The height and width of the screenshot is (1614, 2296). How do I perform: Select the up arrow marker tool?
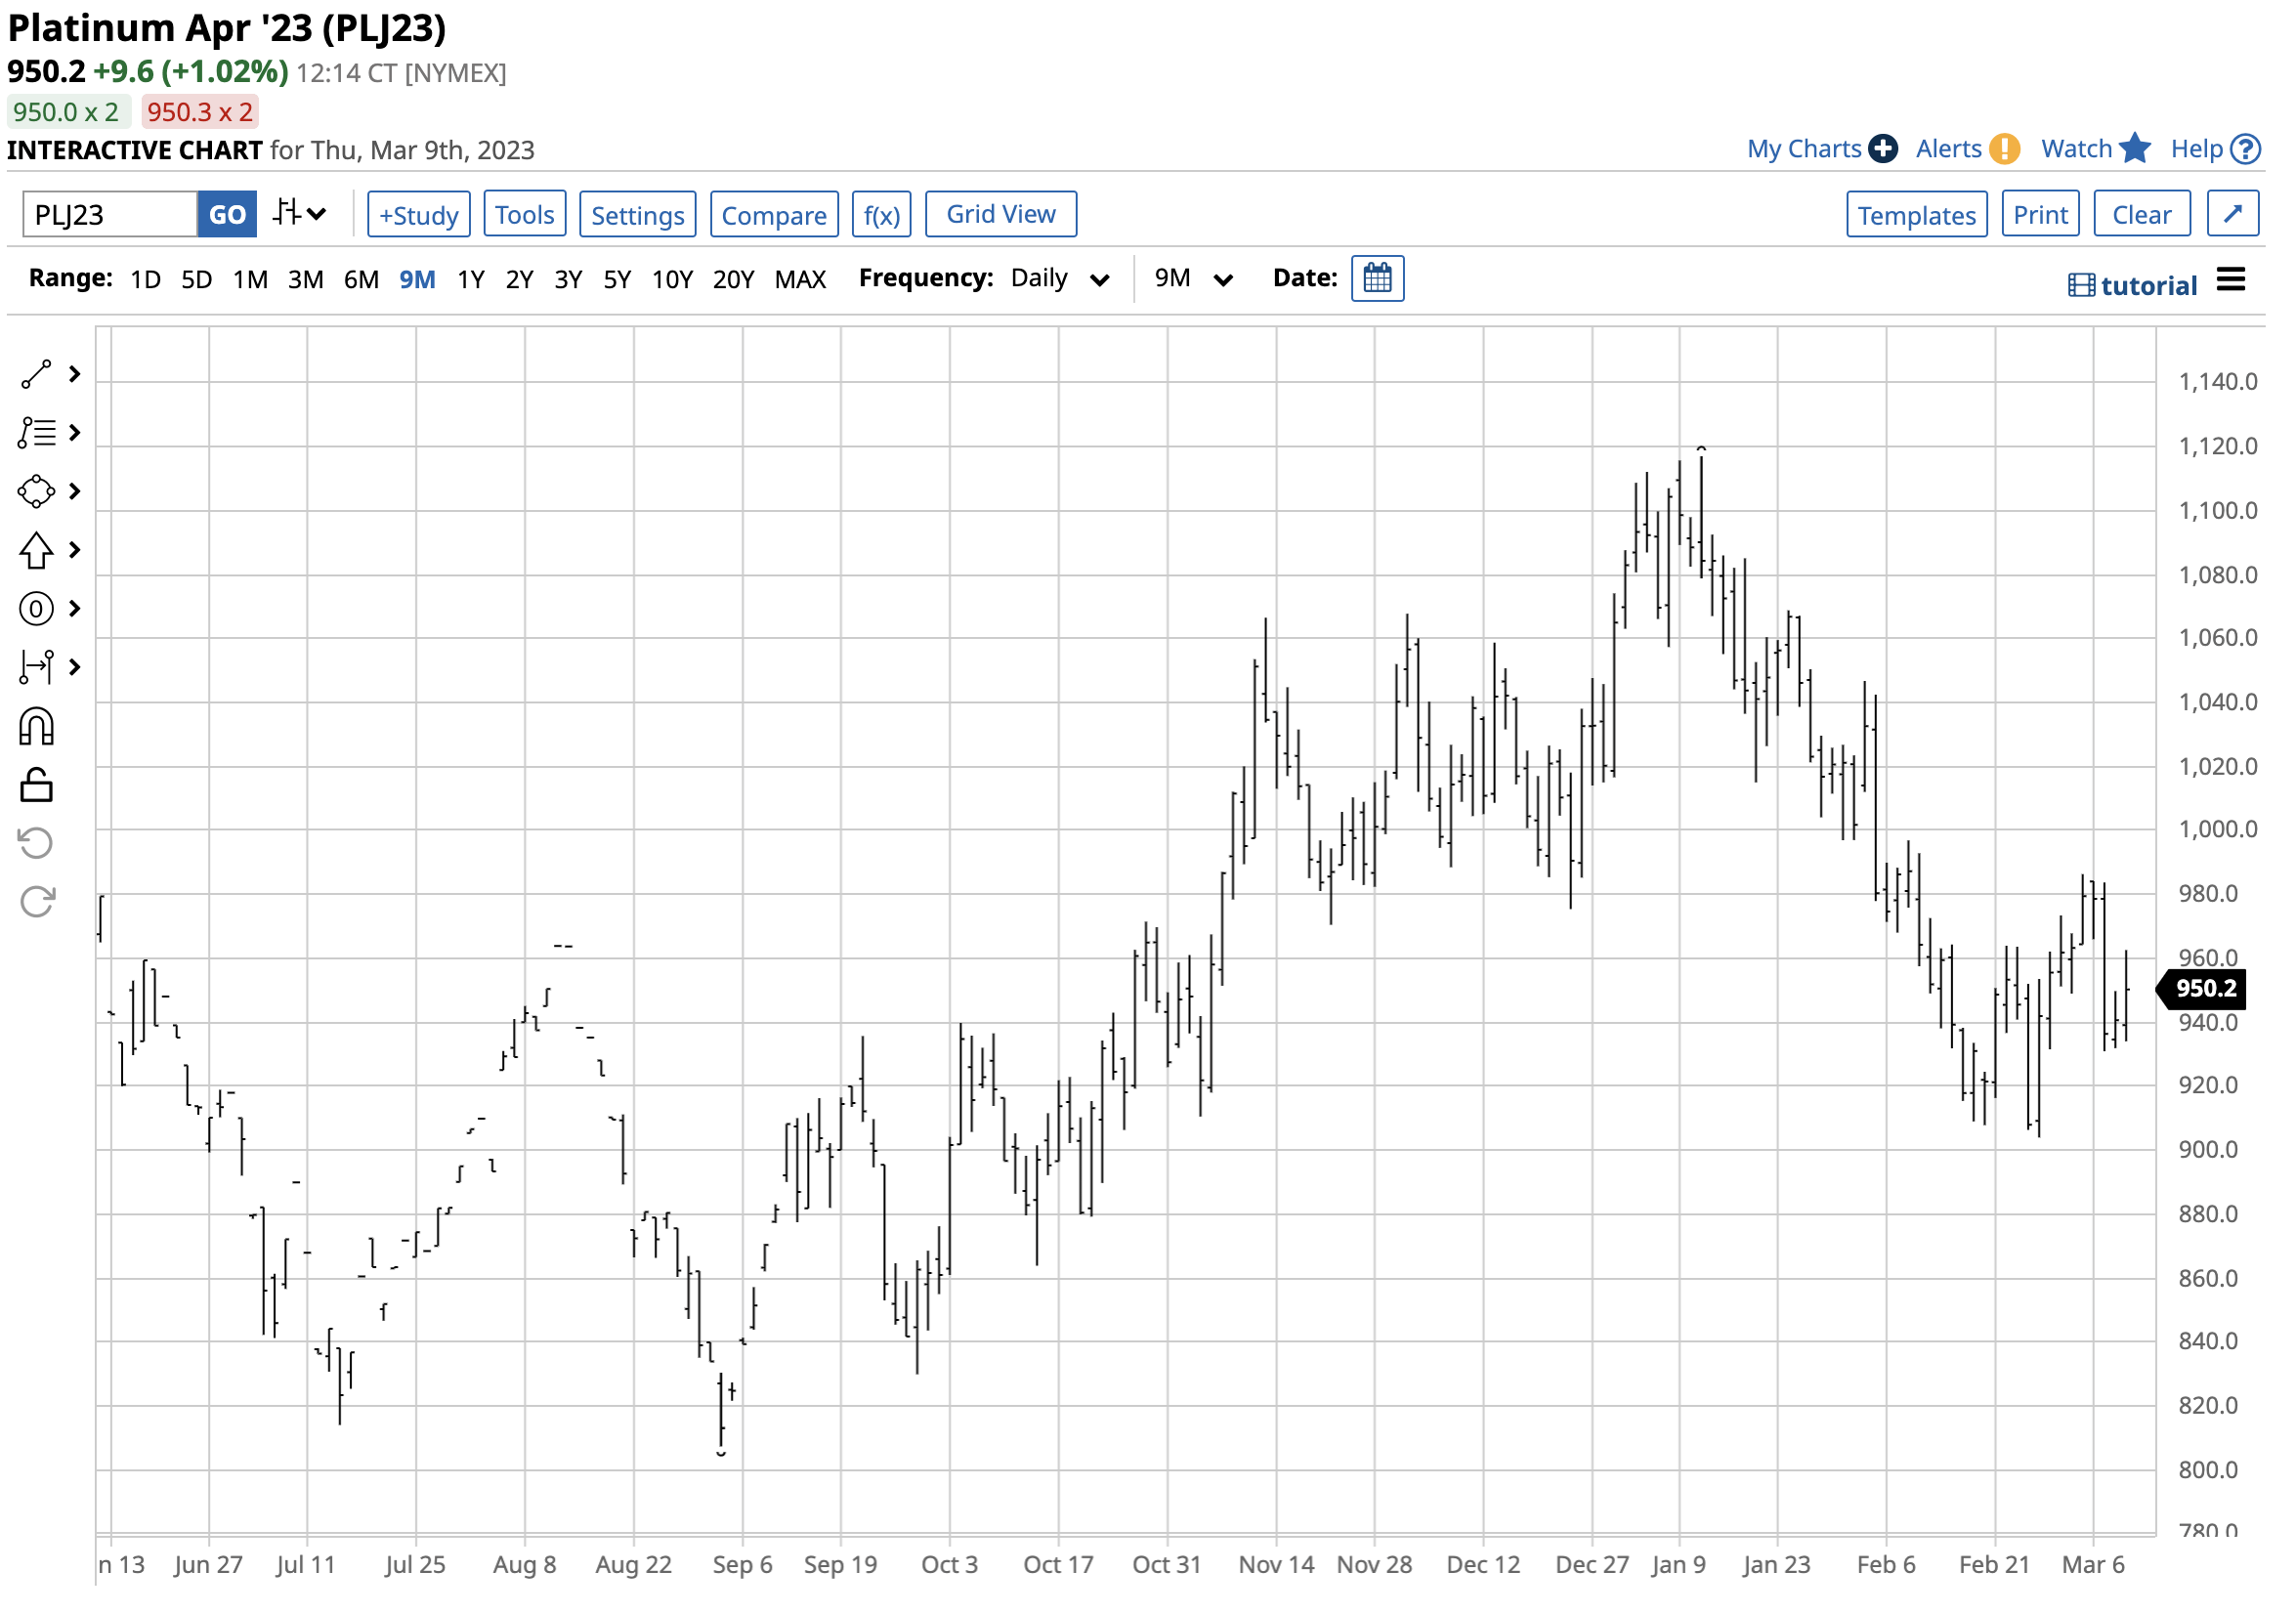click(36, 551)
